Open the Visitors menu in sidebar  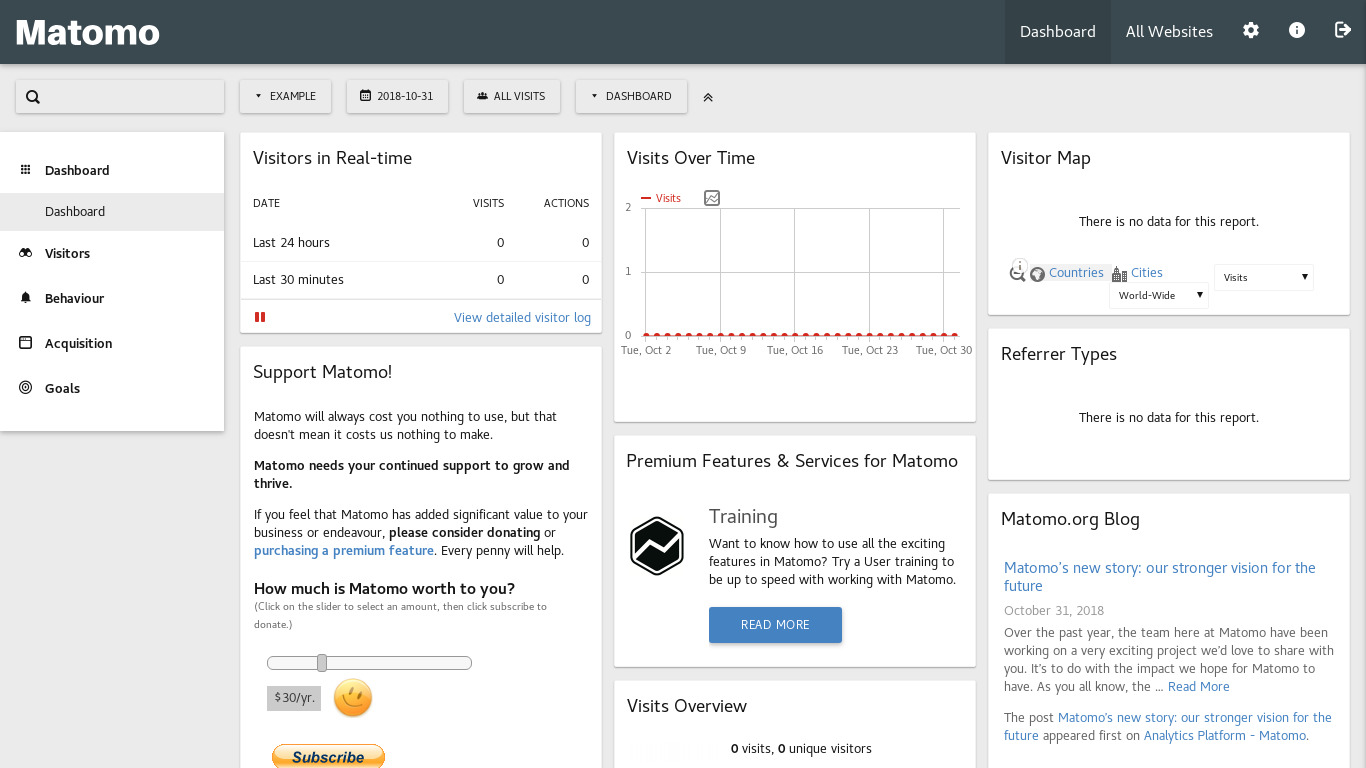[67, 253]
